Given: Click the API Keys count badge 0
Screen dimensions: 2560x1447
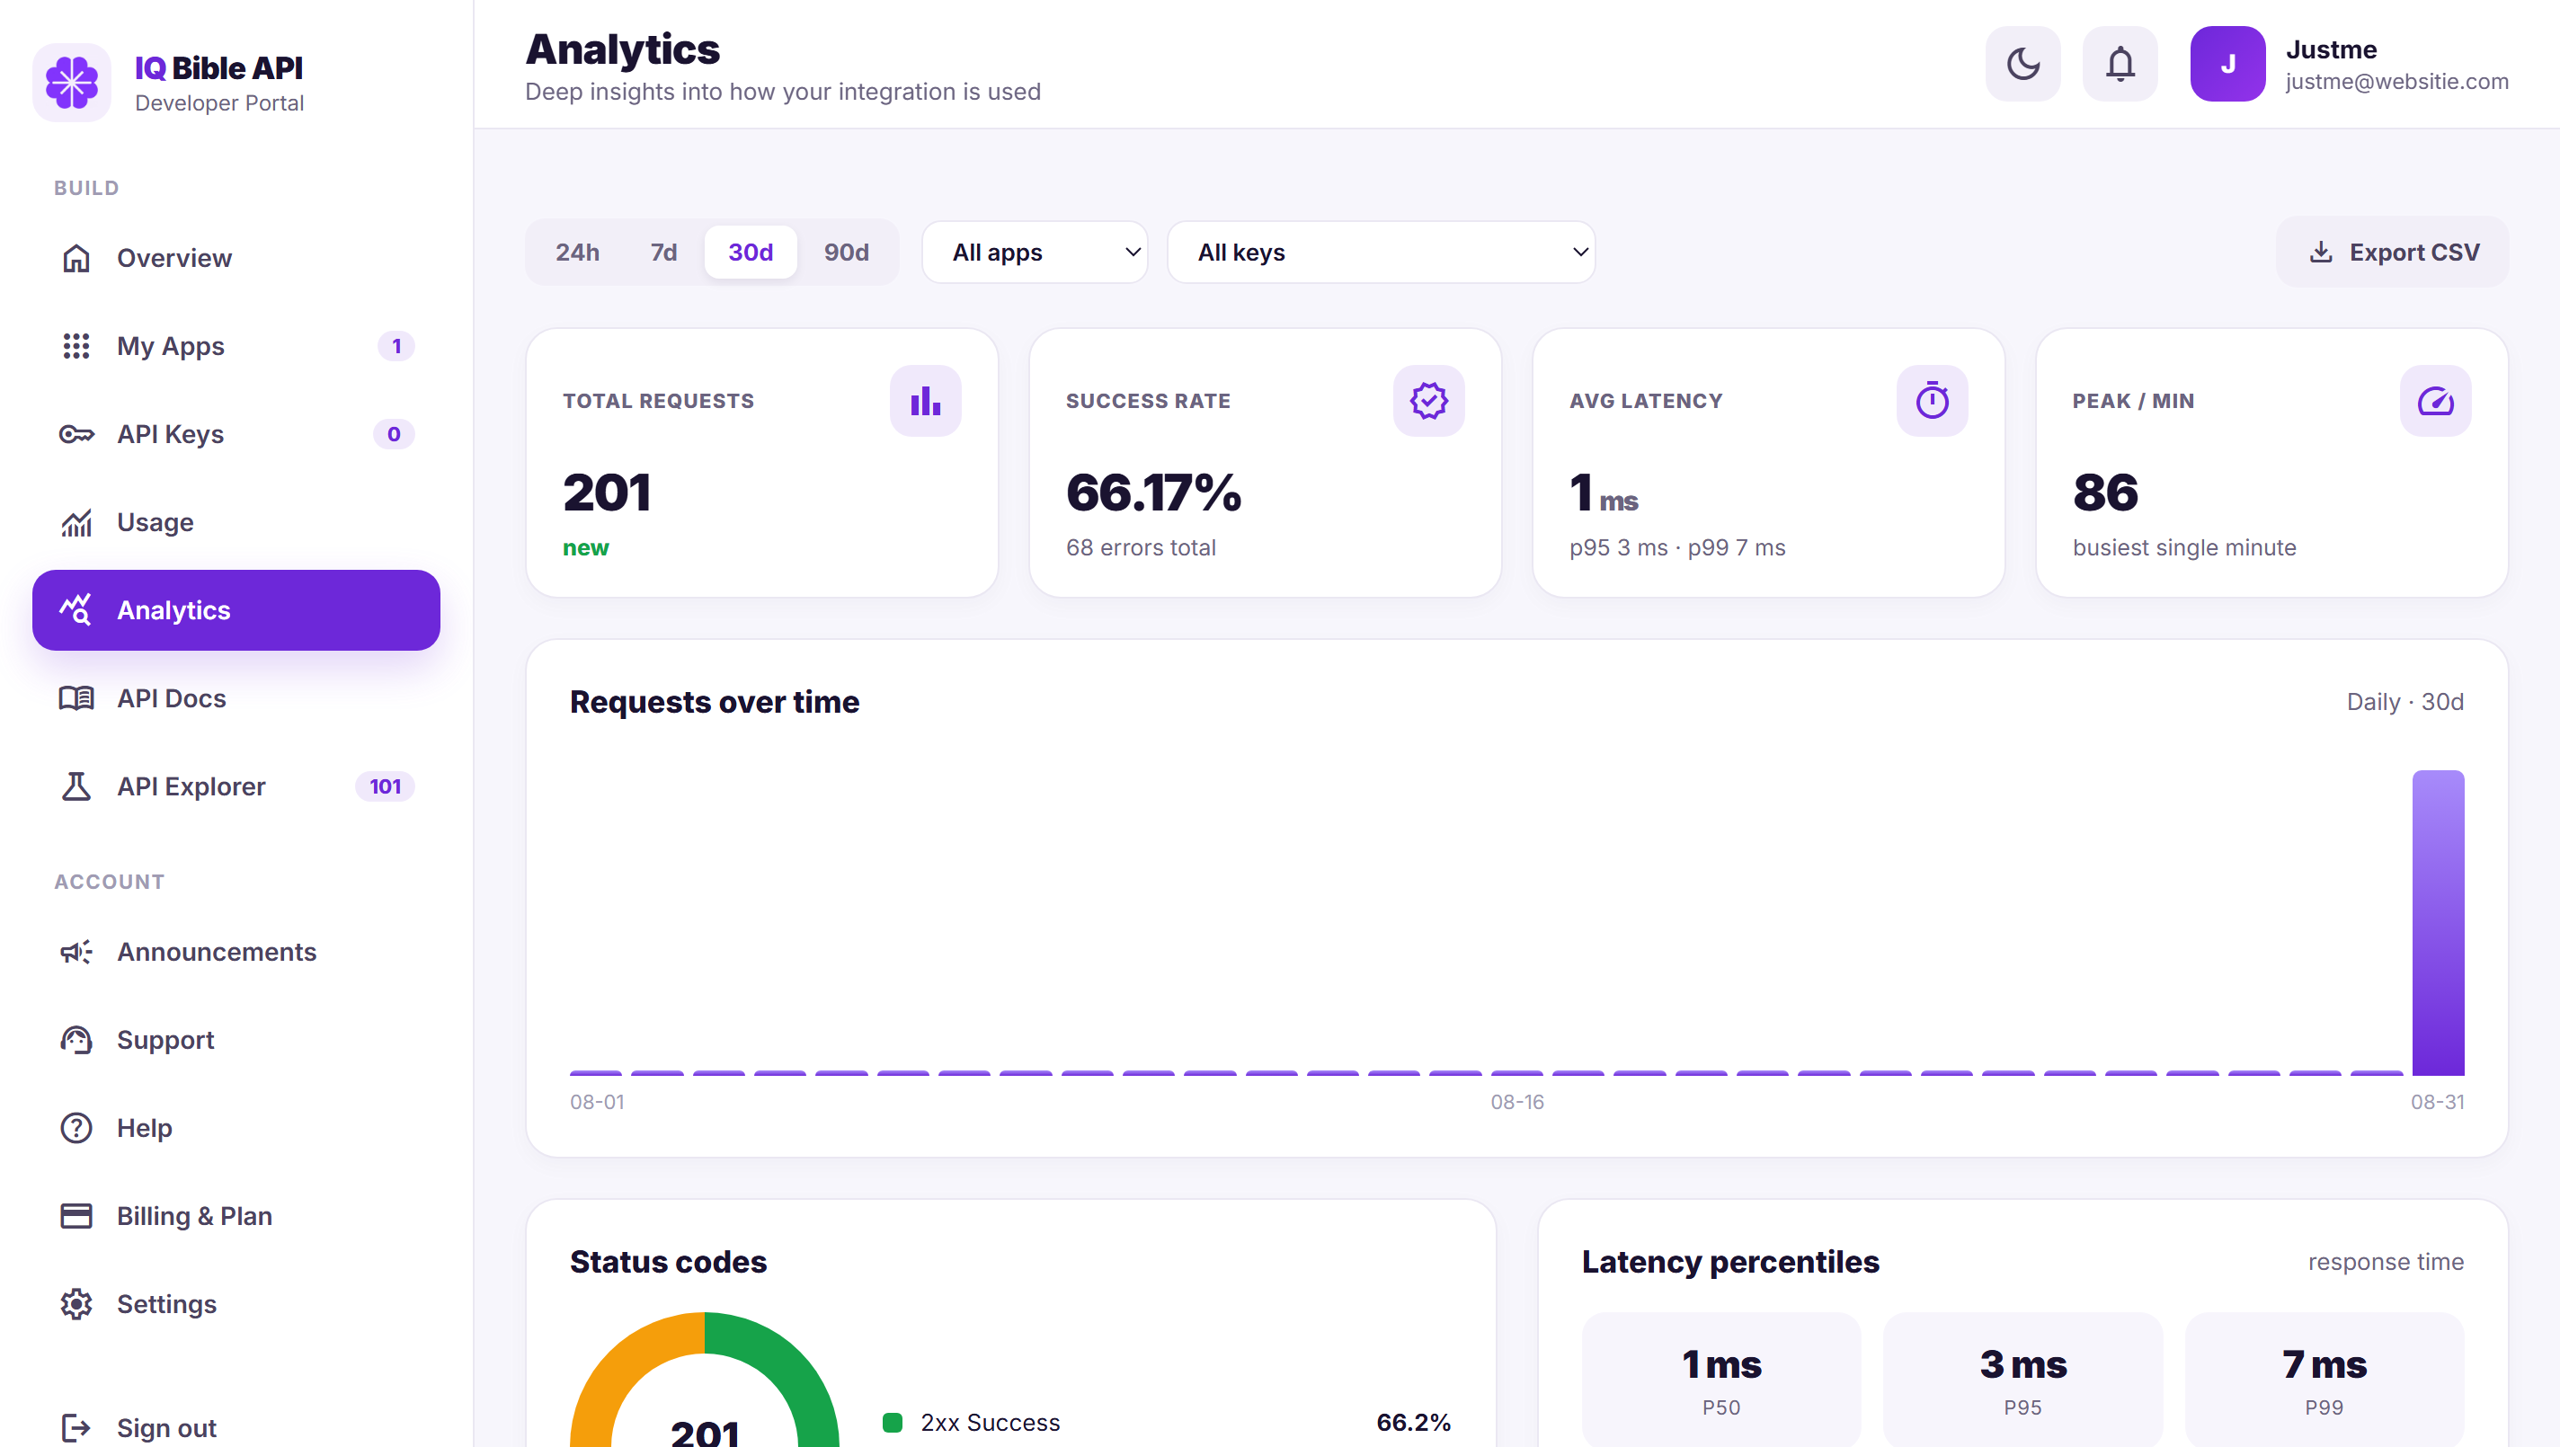Looking at the screenshot, I should [393, 434].
